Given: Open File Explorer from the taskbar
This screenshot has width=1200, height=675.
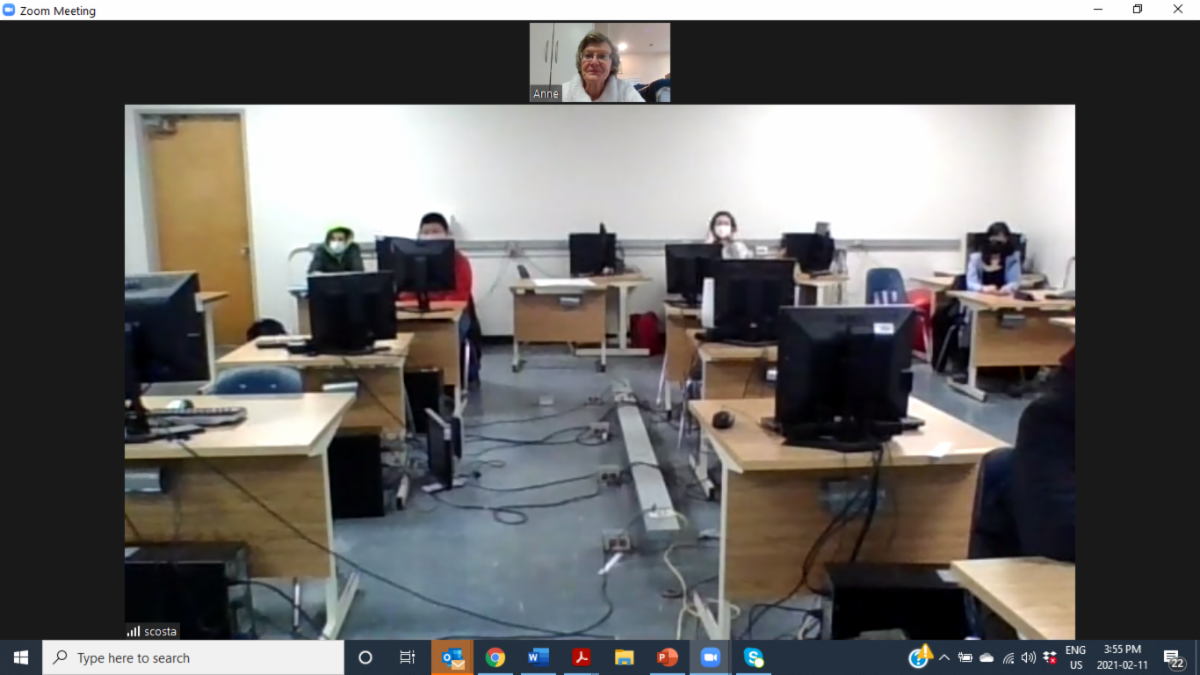Looking at the screenshot, I should 624,657.
